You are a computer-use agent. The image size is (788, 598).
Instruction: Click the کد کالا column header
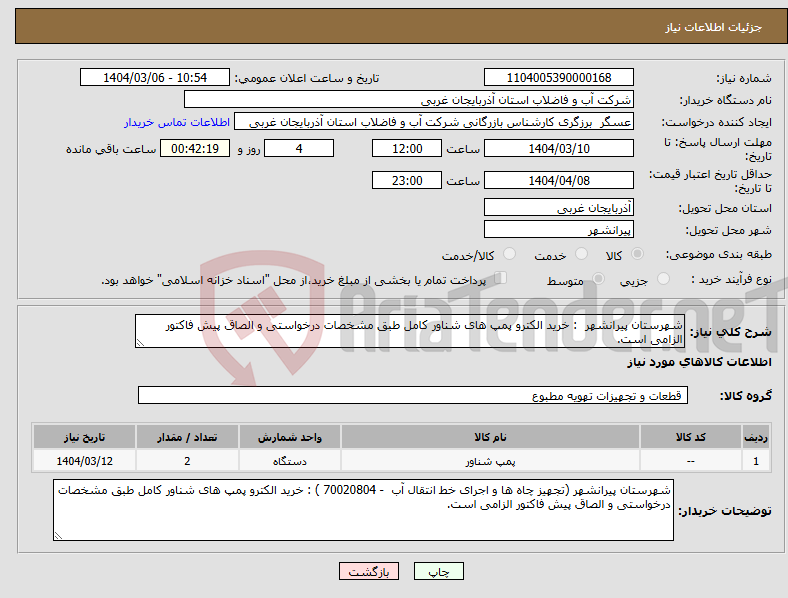coord(691,437)
